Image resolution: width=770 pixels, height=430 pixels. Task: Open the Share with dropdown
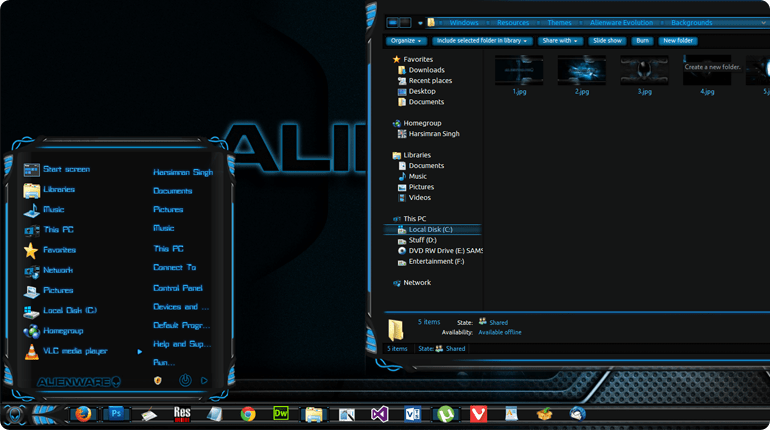[560, 41]
